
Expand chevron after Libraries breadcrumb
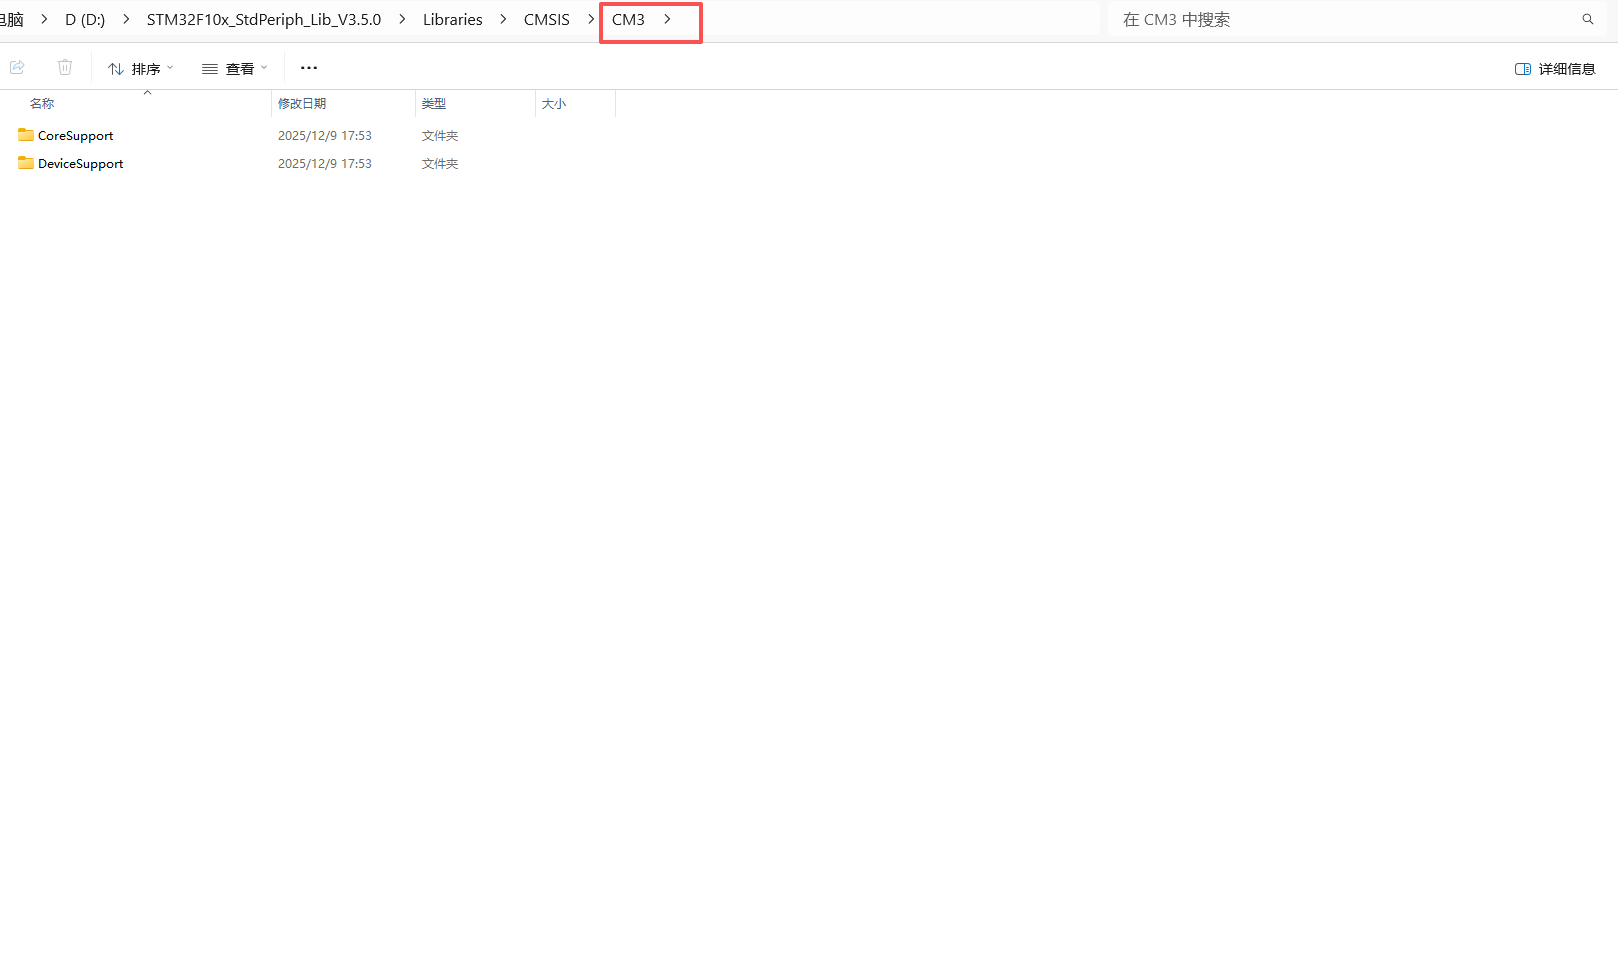[x=503, y=19]
